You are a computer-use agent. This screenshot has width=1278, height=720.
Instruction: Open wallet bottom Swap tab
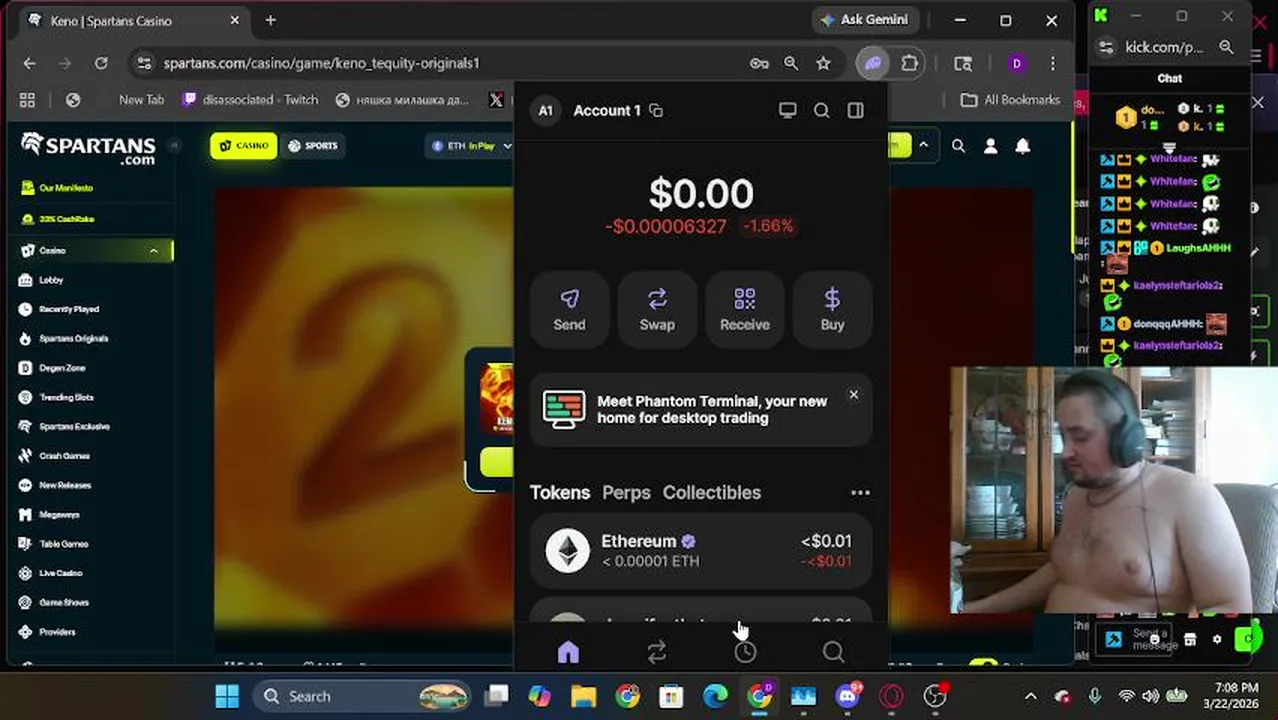(657, 653)
